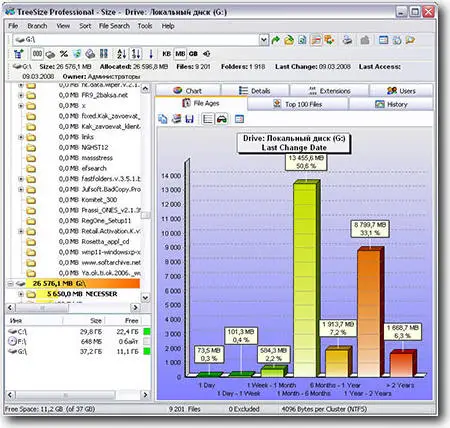Click the orange 8 799,7 MB bar
Image resolution: width=450 pixels, height=428 pixels.
coord(371,313)
